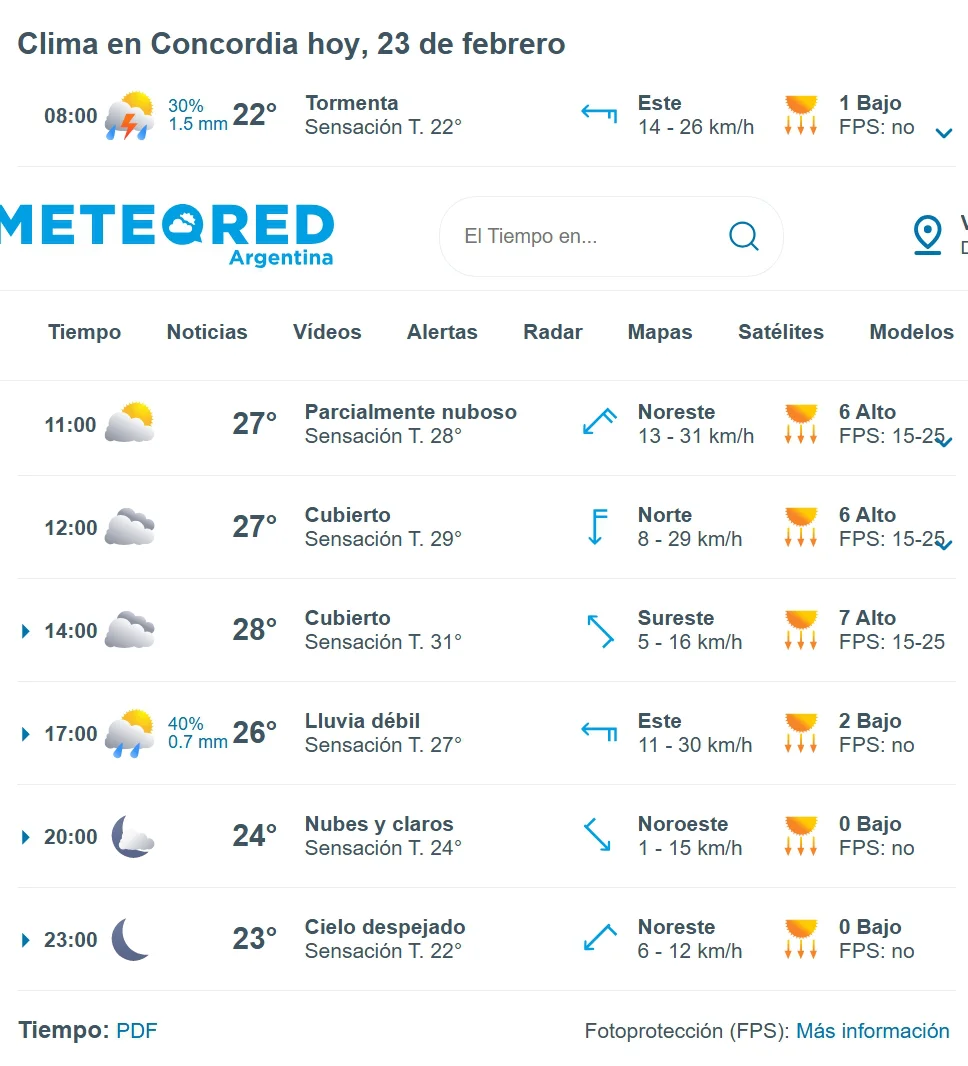Open the Radar menu item
This screenshot has width=968, height=1066.
(553, 332)
